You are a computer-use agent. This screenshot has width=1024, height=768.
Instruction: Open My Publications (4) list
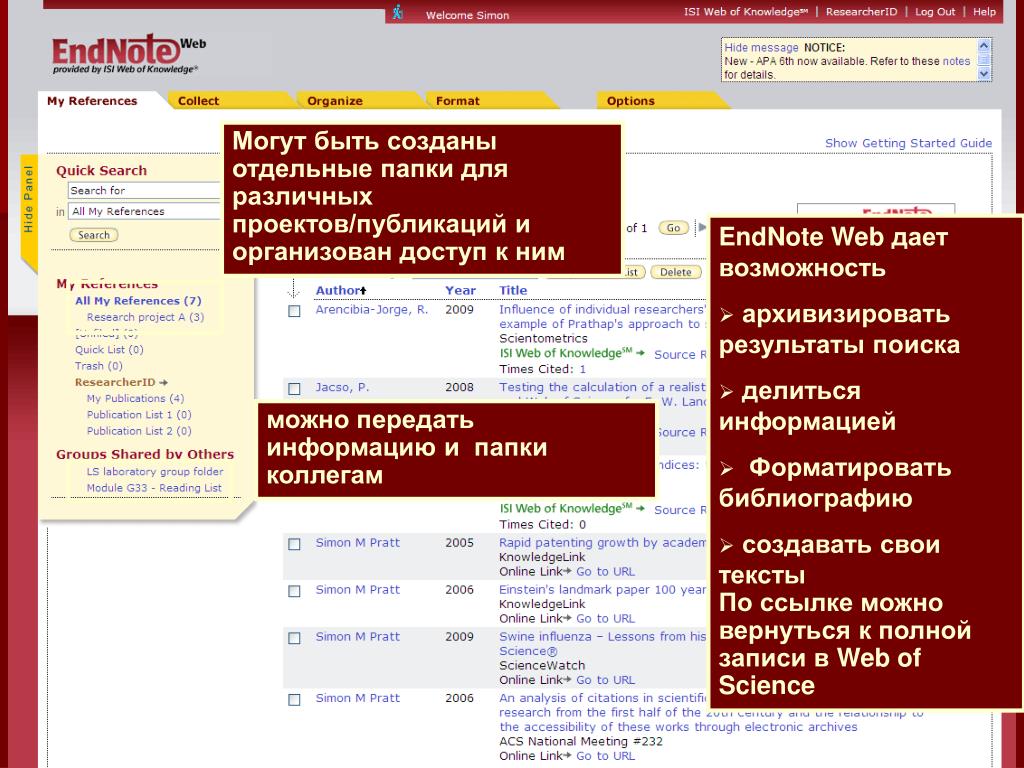click(x=135, y=398)
